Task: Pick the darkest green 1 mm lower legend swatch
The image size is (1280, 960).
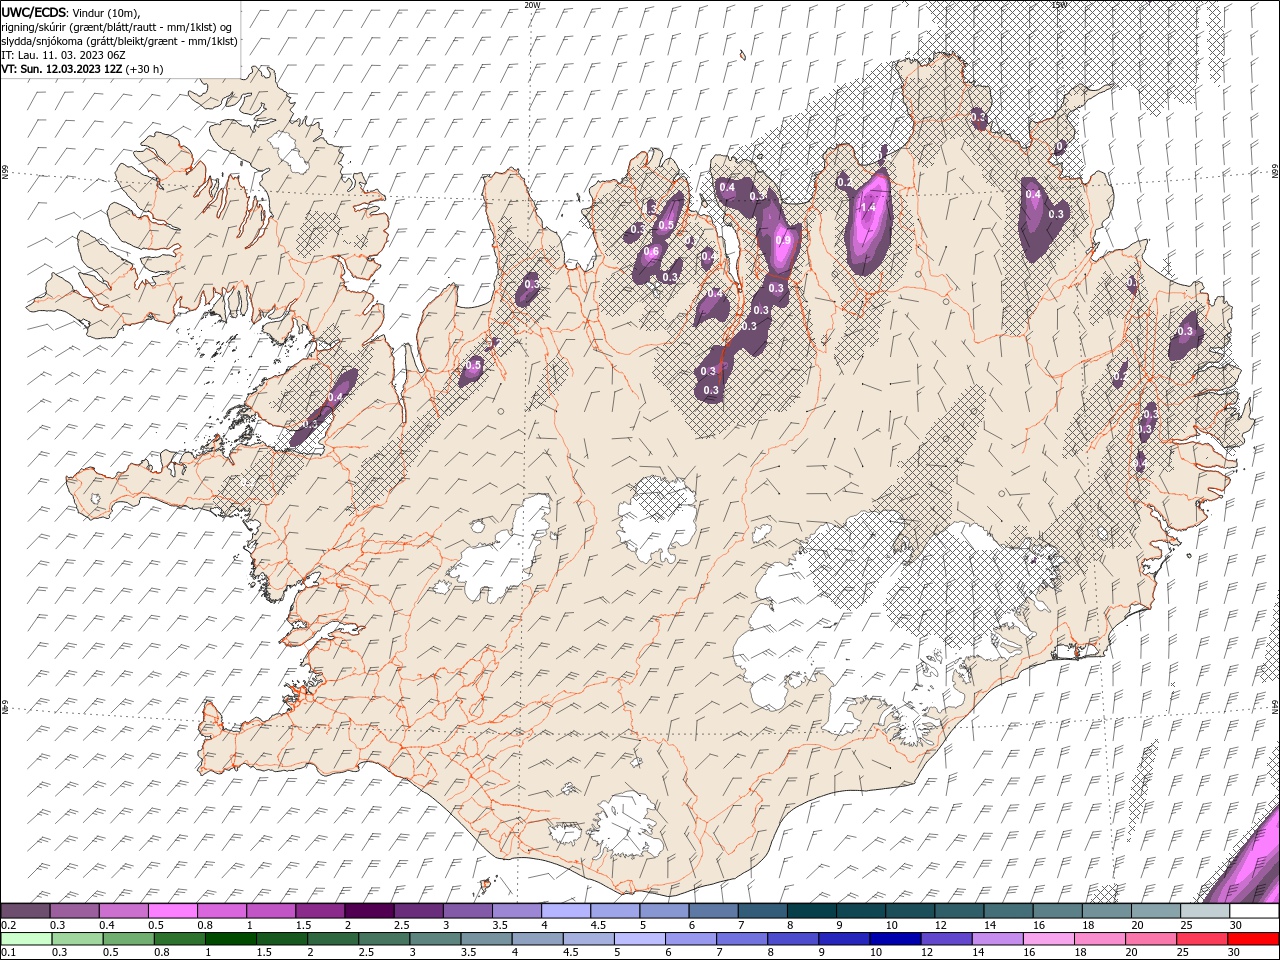Action: 231,939
